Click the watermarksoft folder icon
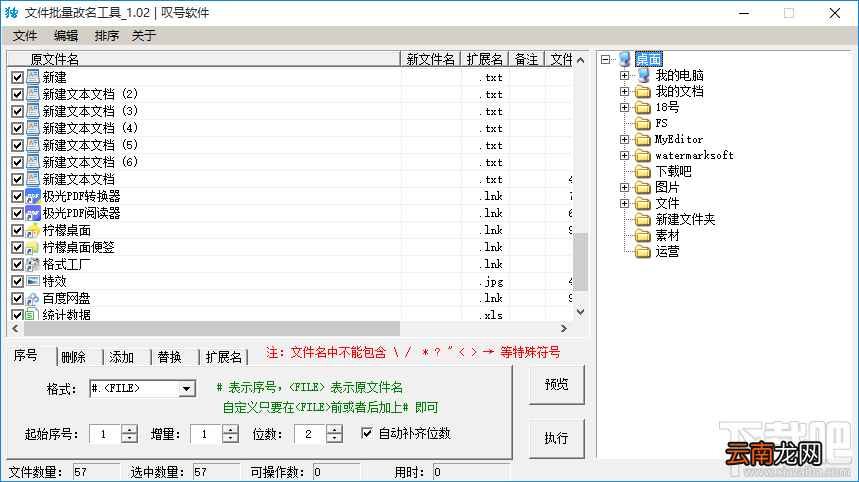This screenshot has width=859, height=482. click(643, 156)
